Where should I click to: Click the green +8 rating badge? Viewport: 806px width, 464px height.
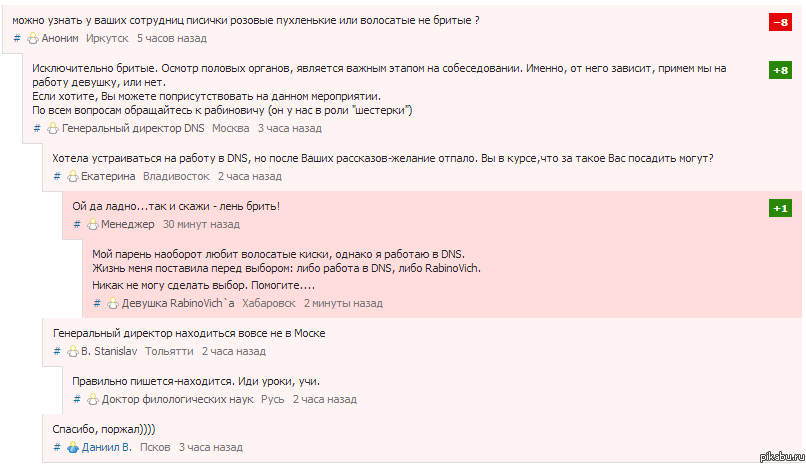click(780, 70)
